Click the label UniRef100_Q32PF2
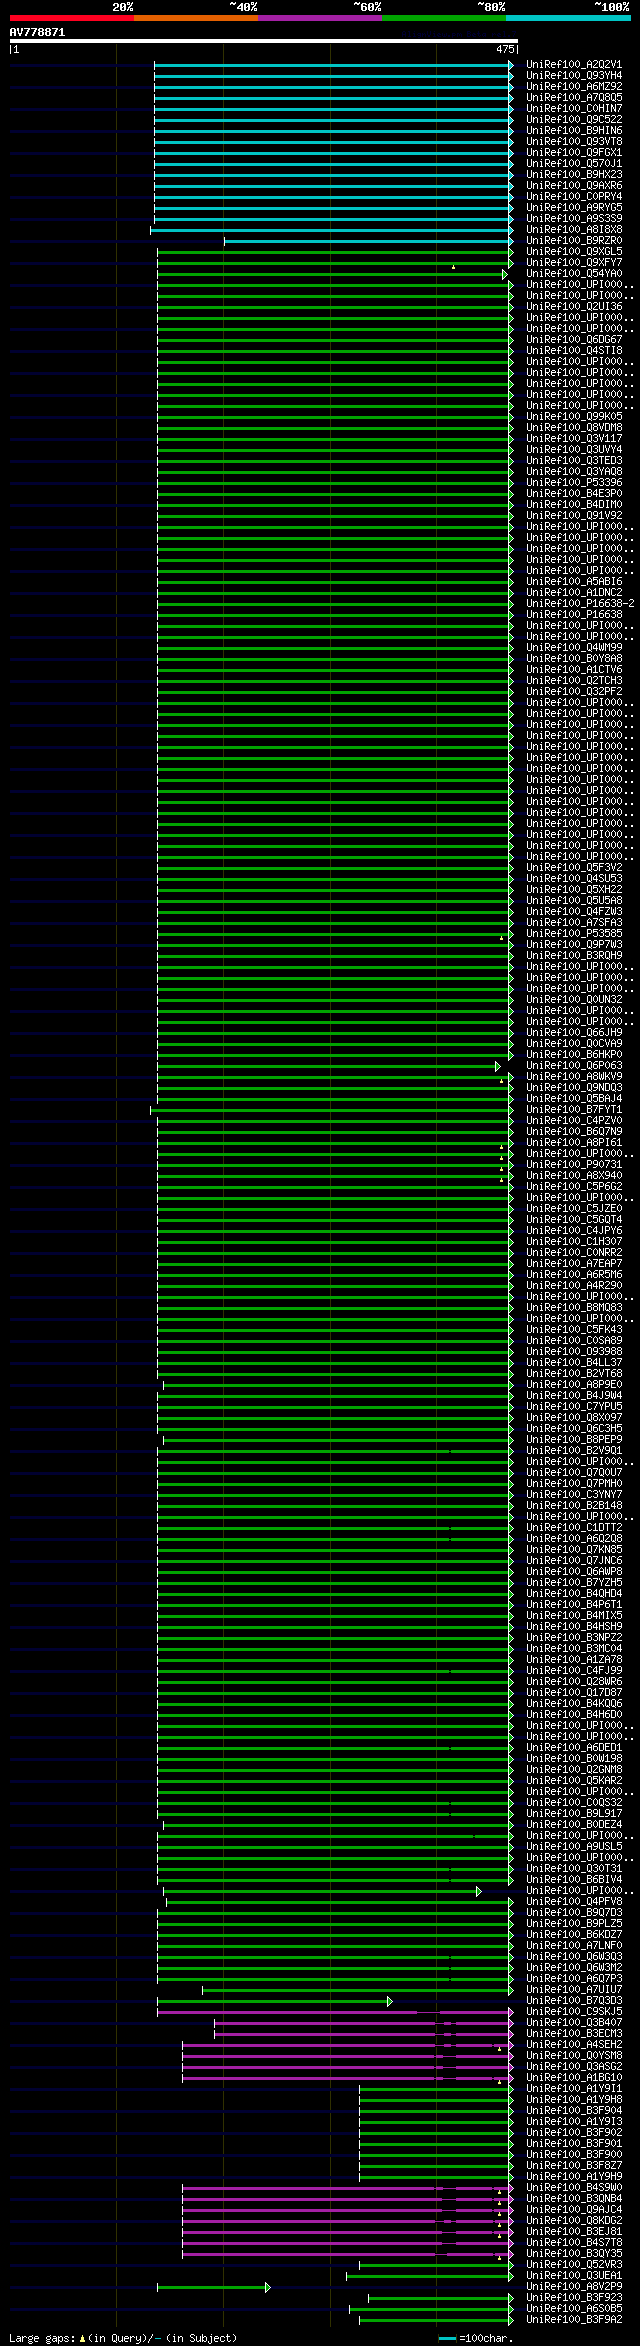Screen dimensions: 640x2346 pos(574,691)
